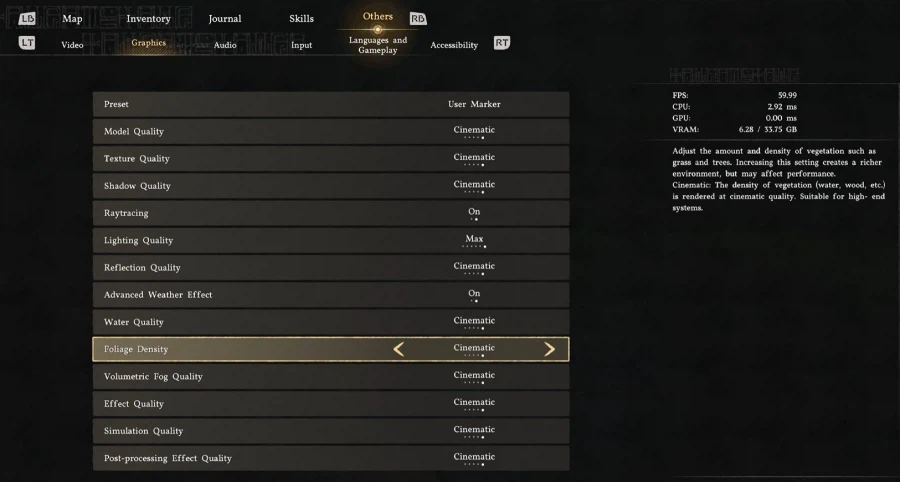The width and height of the screenshot is (900, 482).
Task: Open the Skills tab
Action: click(301, 18)
